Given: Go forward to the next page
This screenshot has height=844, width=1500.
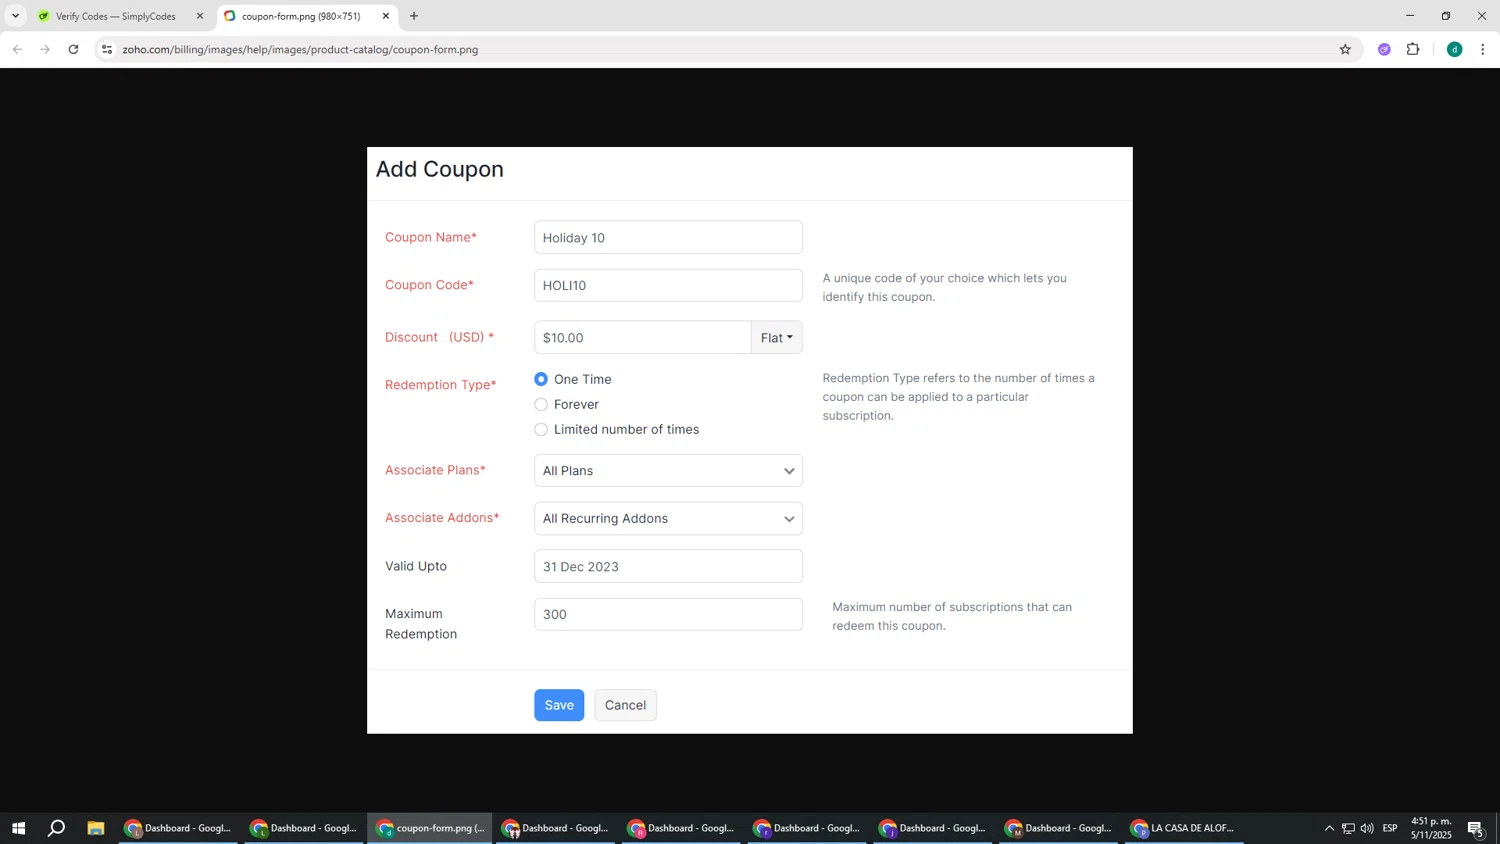Looking at the screenshot, I should pyautogui.click(x=45, y=49).
